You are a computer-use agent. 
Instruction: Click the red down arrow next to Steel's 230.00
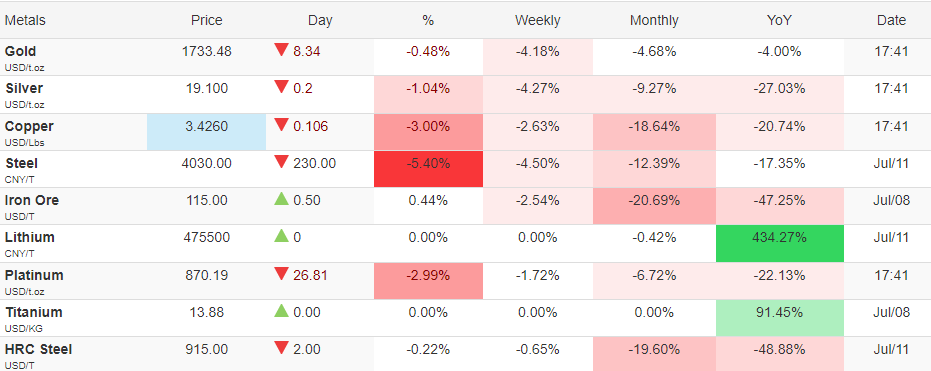pos(281,161)
